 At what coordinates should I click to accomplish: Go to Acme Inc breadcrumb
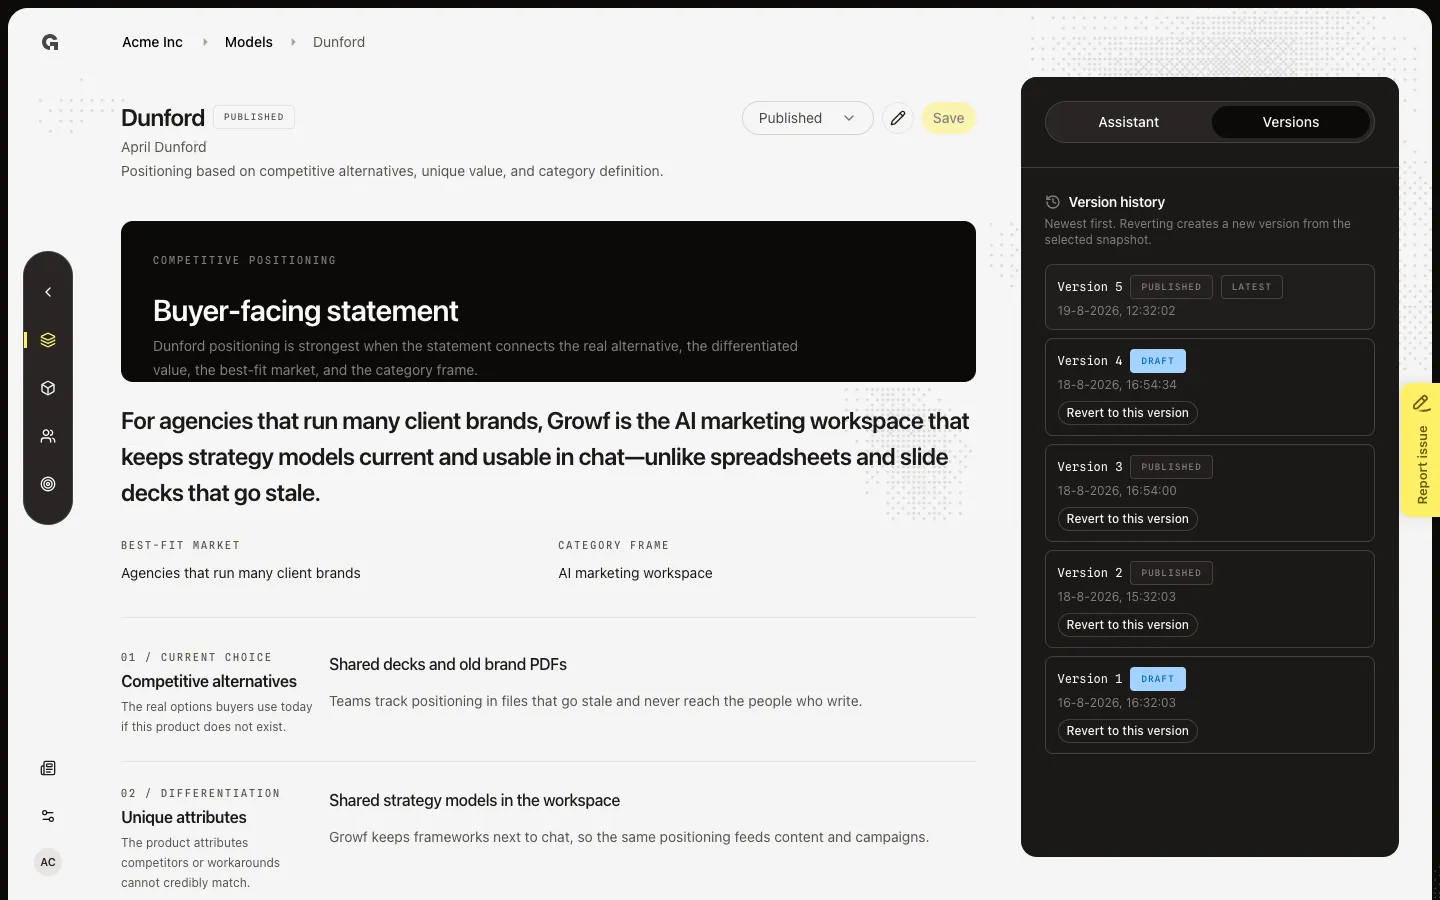coord(152,42)
